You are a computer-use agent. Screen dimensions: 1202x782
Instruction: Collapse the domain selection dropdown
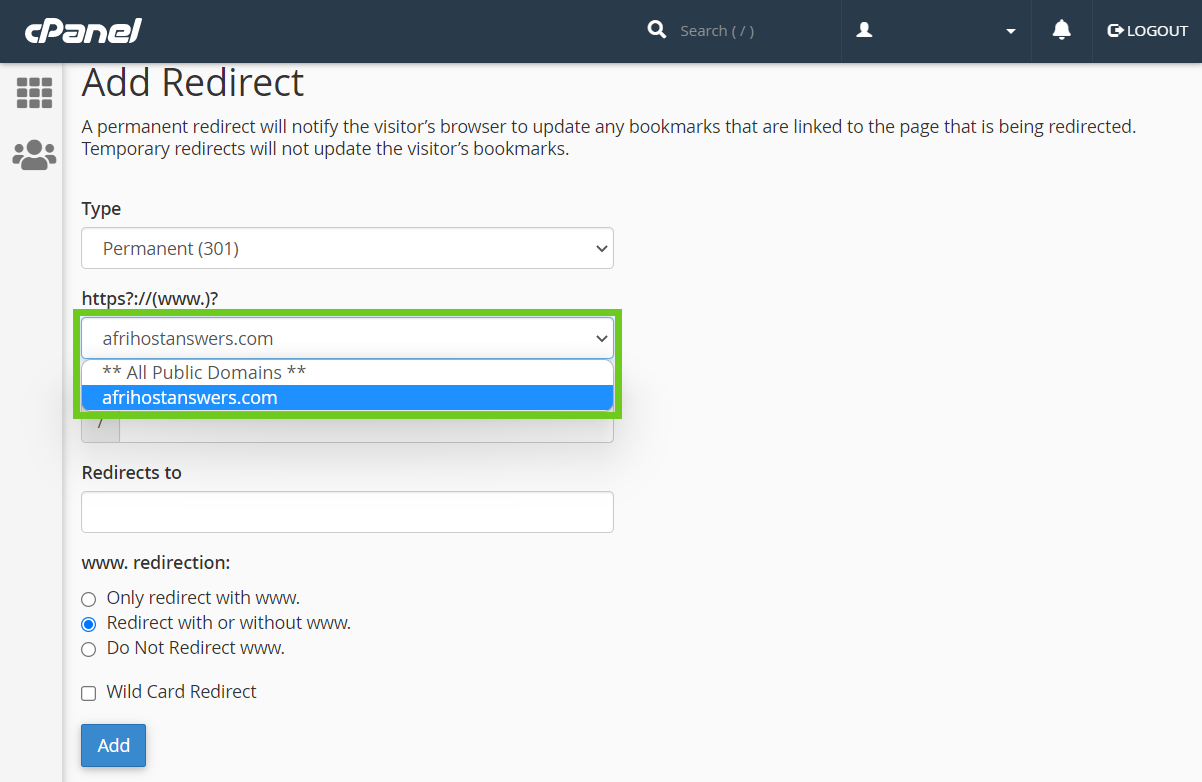347,338
